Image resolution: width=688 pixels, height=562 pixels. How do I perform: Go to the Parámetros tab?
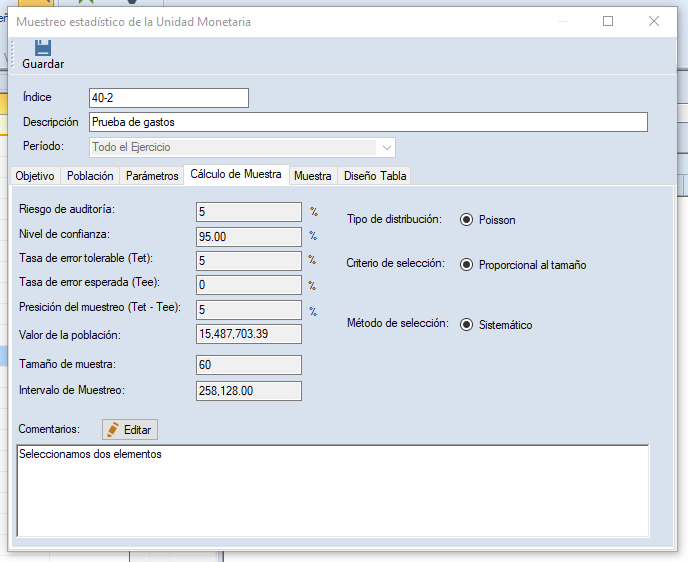pyautogui.click(x=152, y=176)
